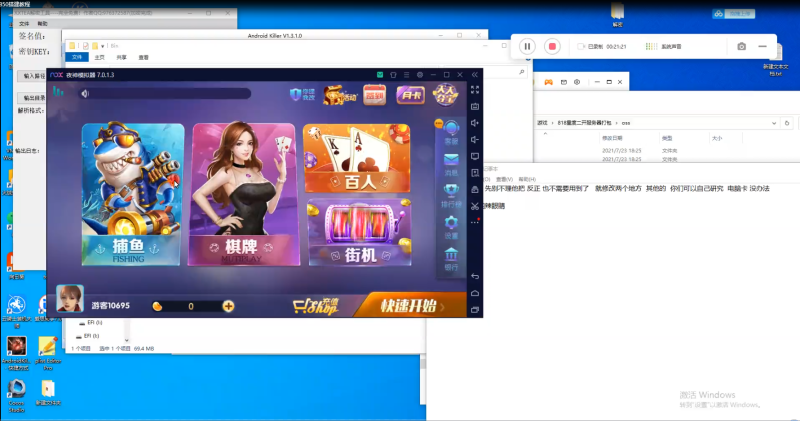Toggle fullscreen in Nox sidebar
Screen dimensions: 800x421
pos(475,90)
